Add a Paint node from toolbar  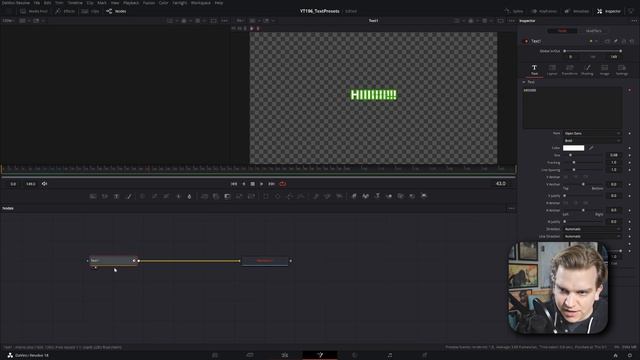coord(129,196)
